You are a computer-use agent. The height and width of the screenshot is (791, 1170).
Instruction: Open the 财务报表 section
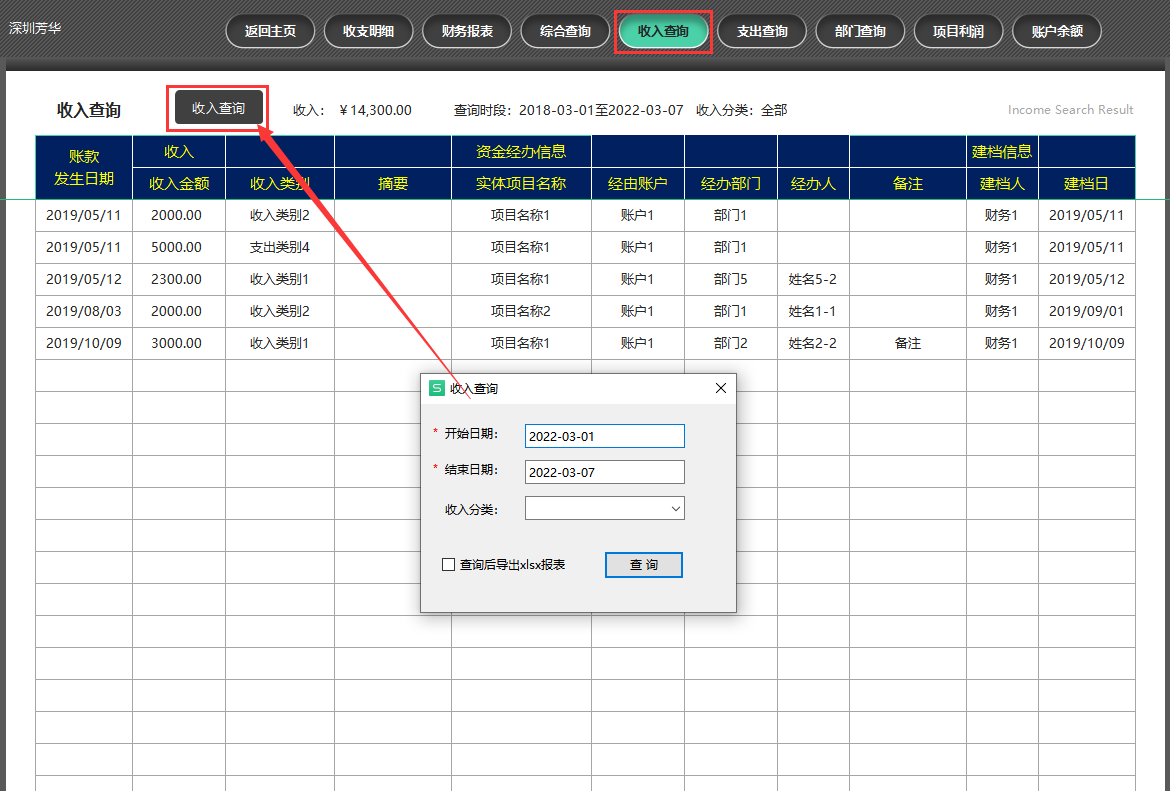[466, 31]
